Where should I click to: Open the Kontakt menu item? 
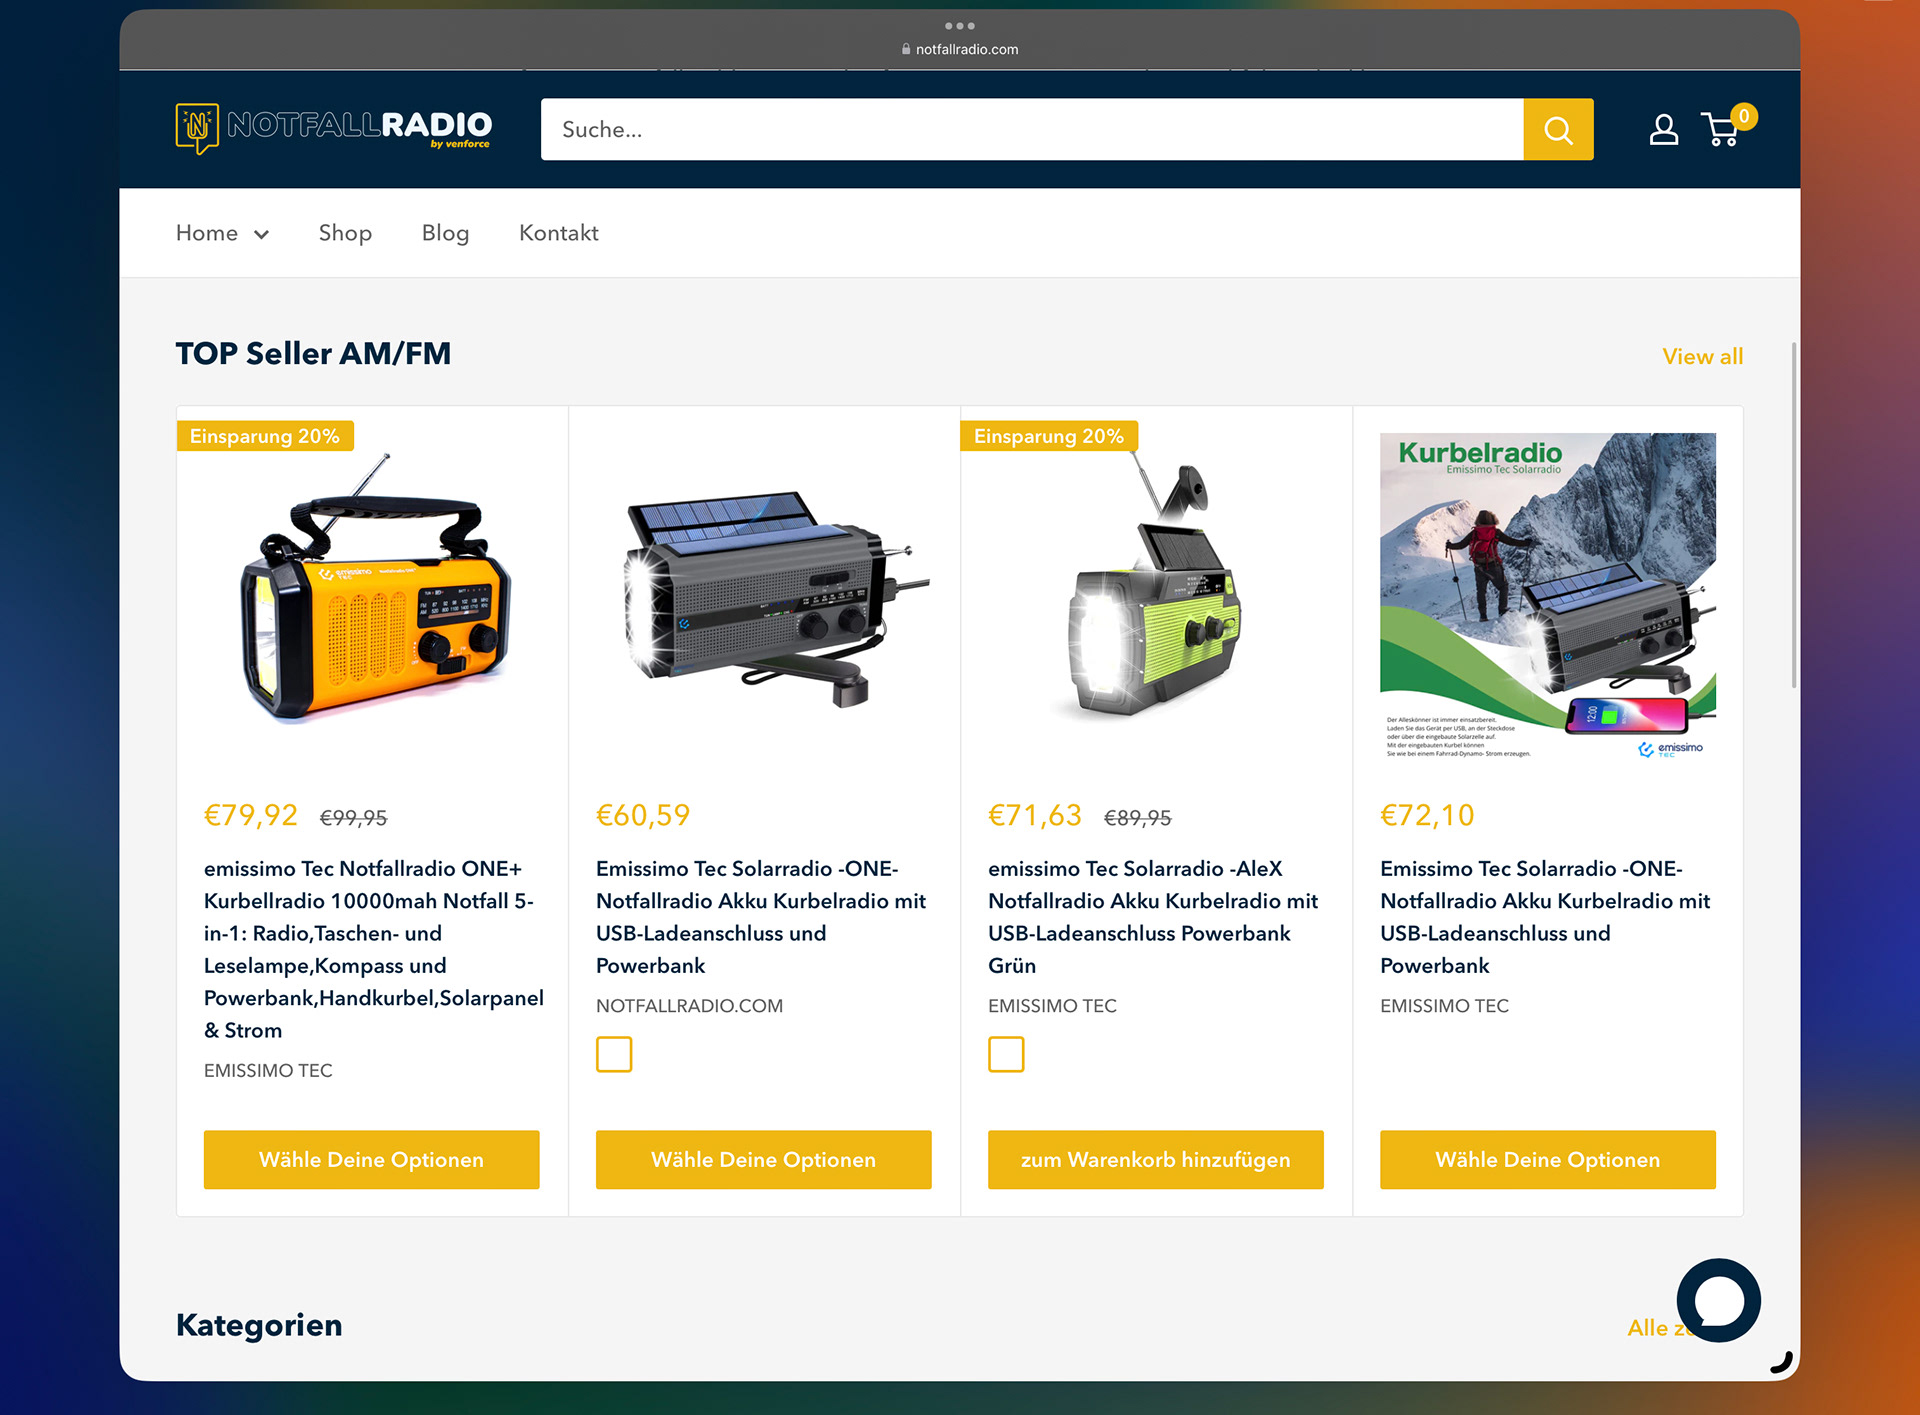click(x=558, y=233)
